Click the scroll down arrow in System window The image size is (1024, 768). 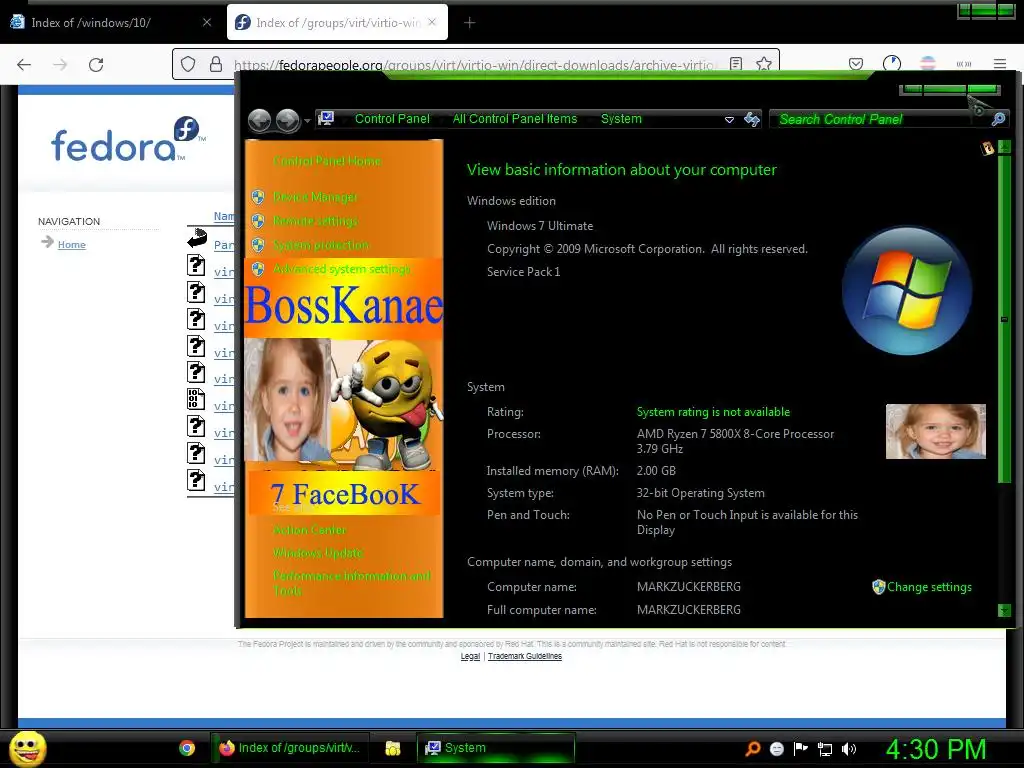click(1004, 610)
